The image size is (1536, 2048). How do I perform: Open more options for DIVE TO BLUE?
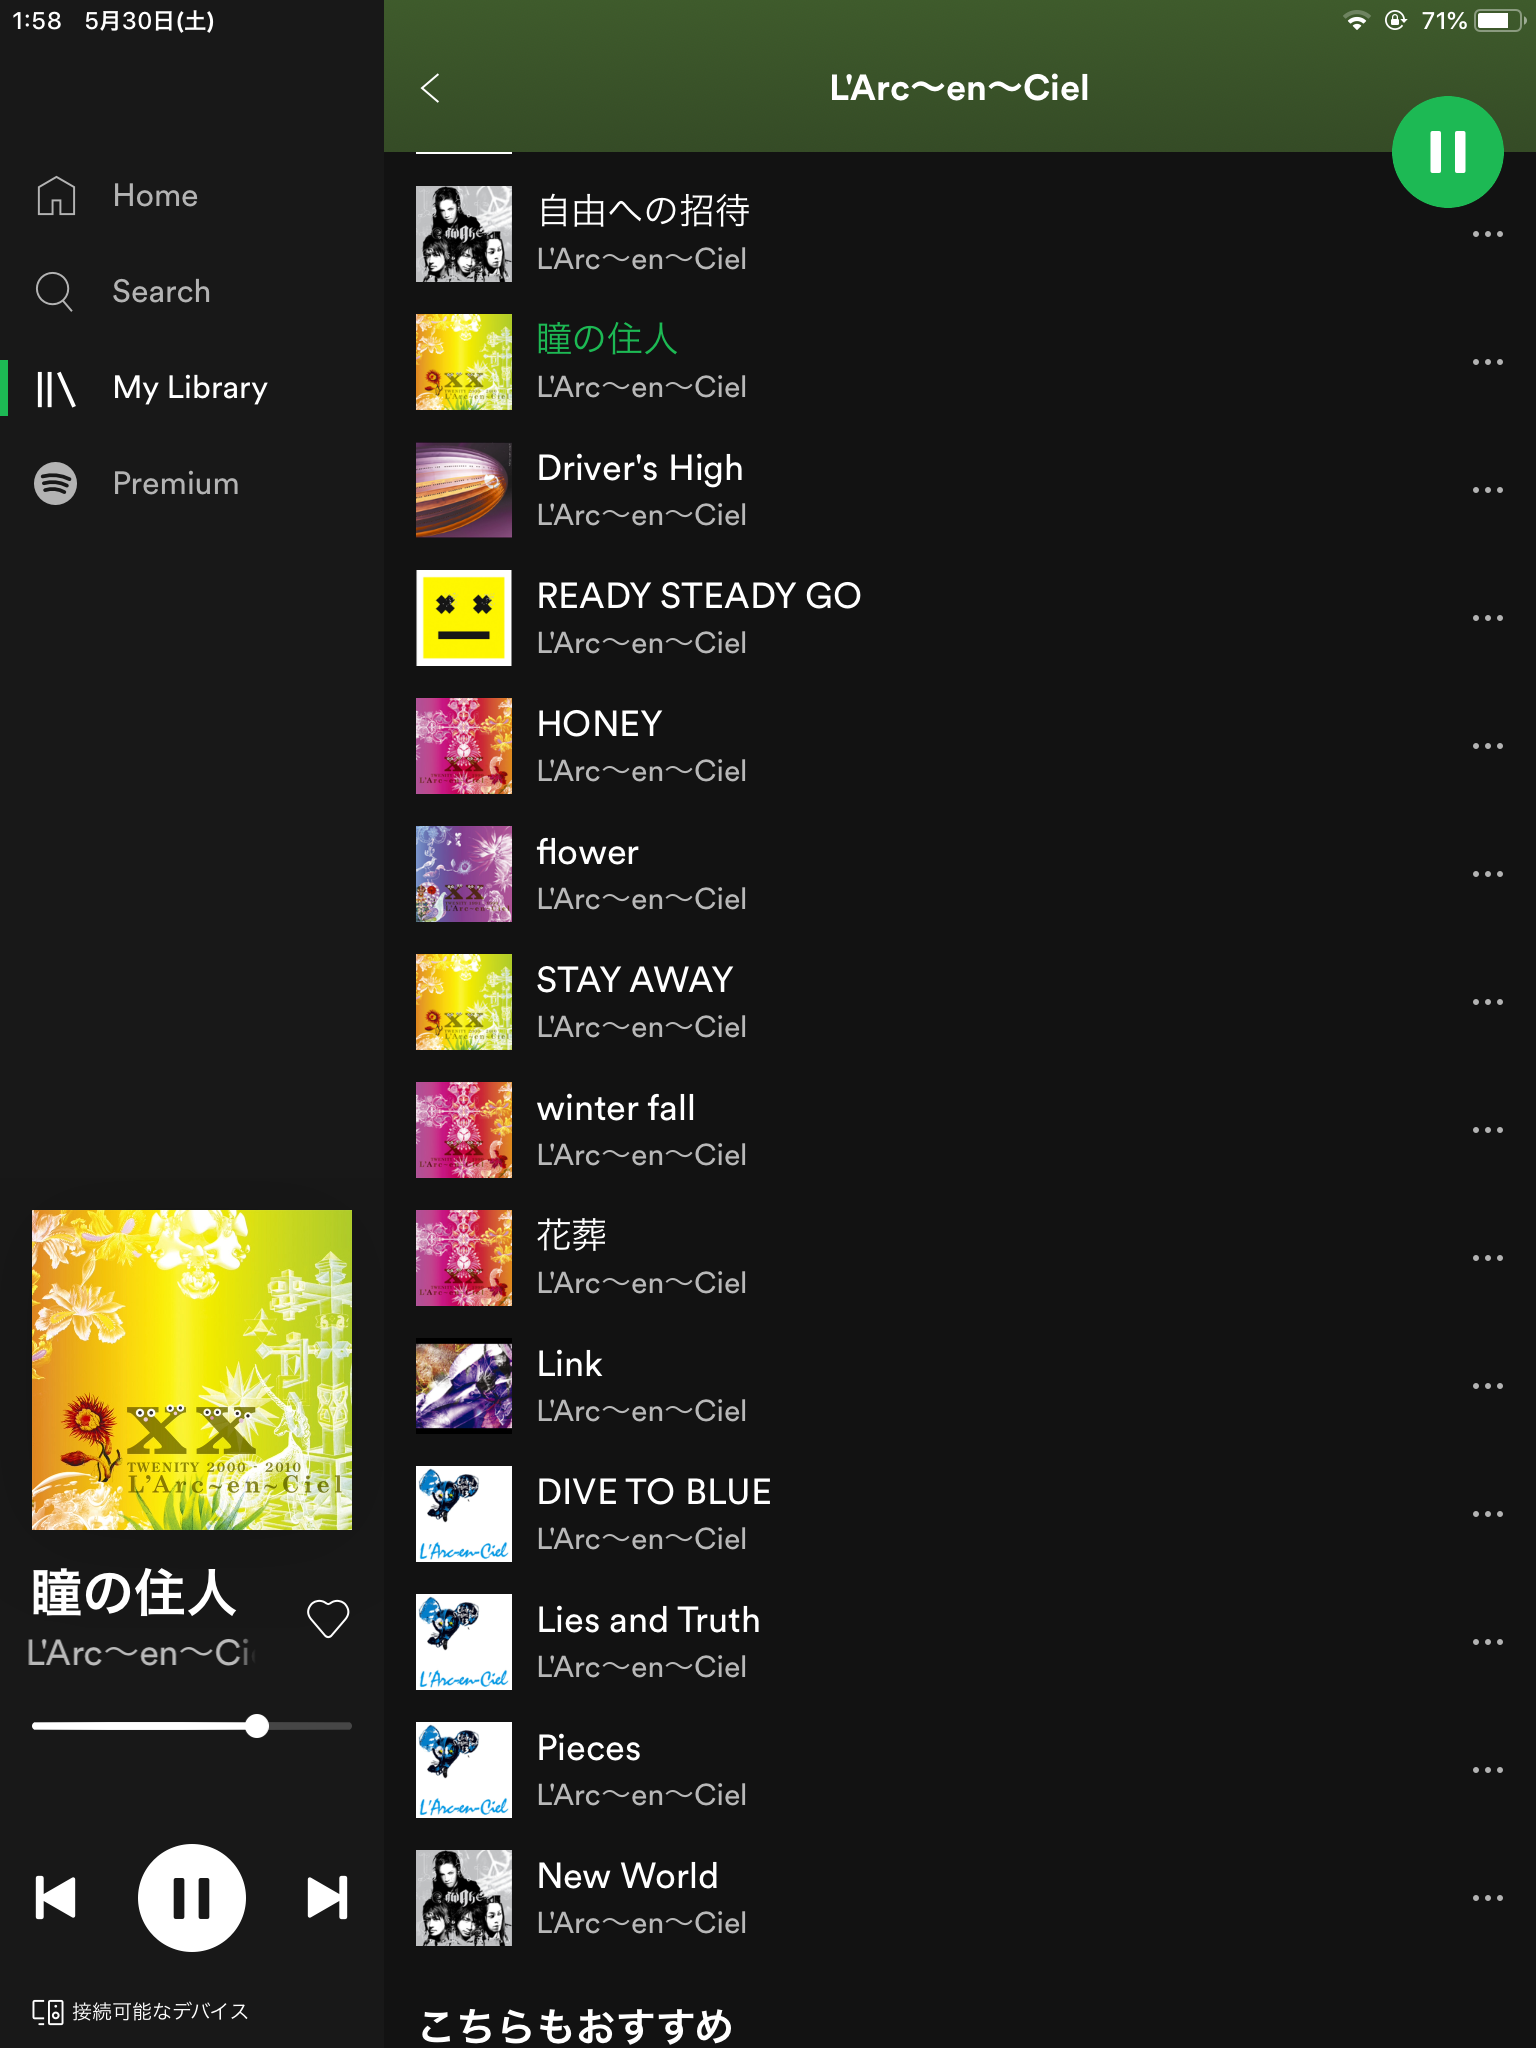click(x=1487, y=1514)
